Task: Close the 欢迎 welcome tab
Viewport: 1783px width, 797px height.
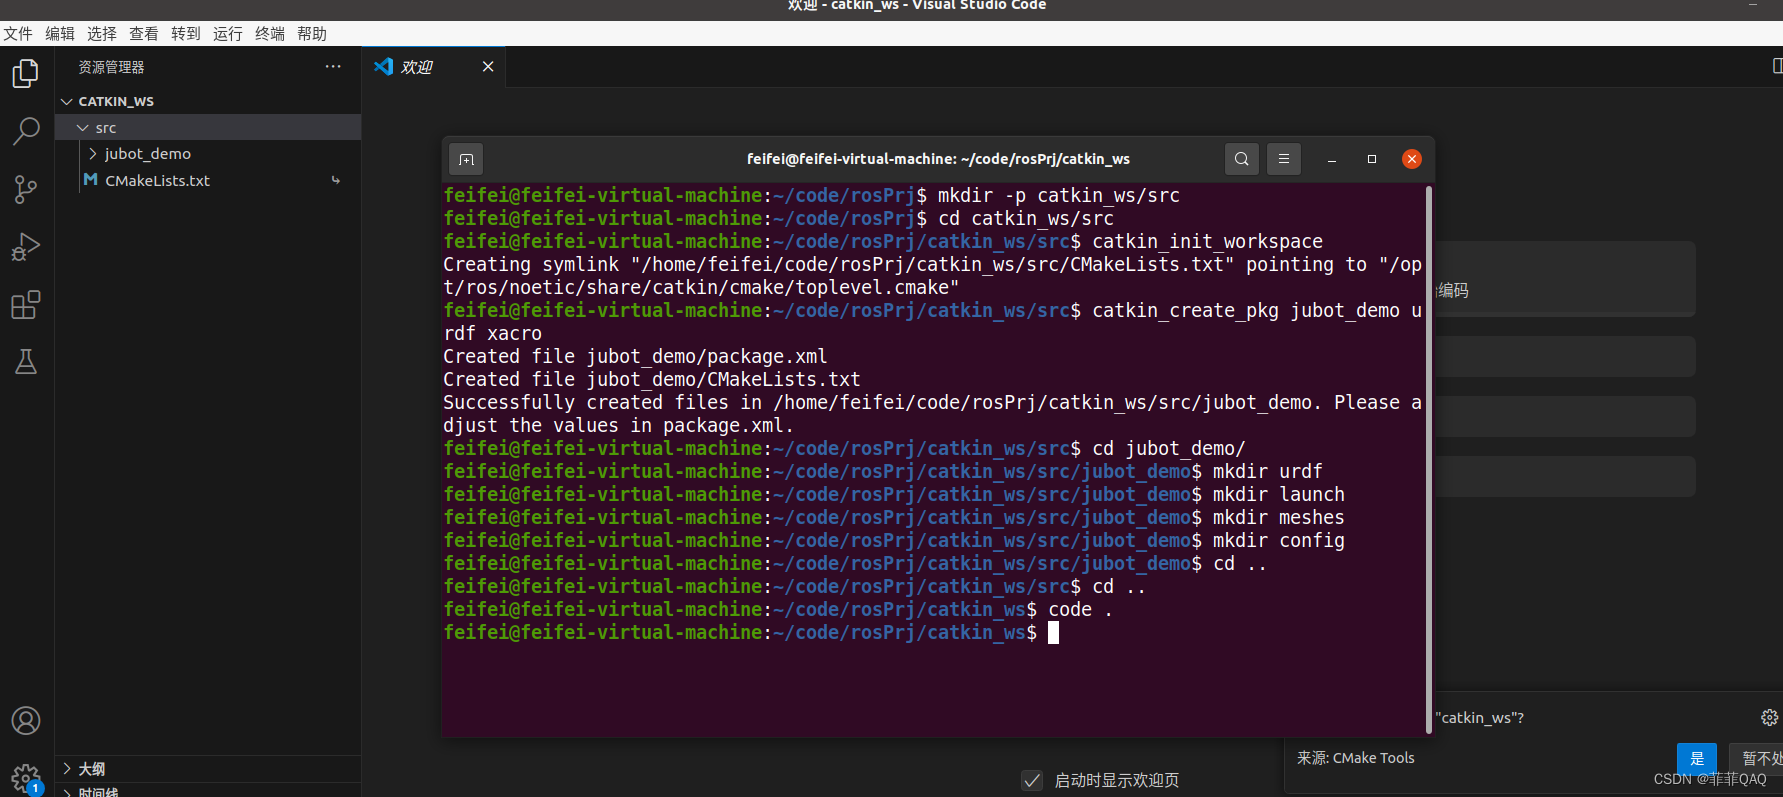Action: [x=488, y=67]
